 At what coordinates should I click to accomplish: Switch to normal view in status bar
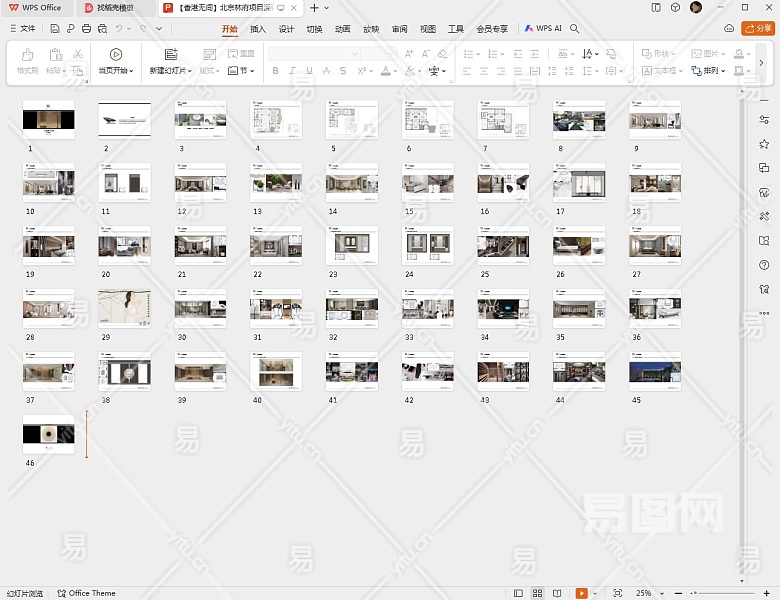[x=518, y=593]
